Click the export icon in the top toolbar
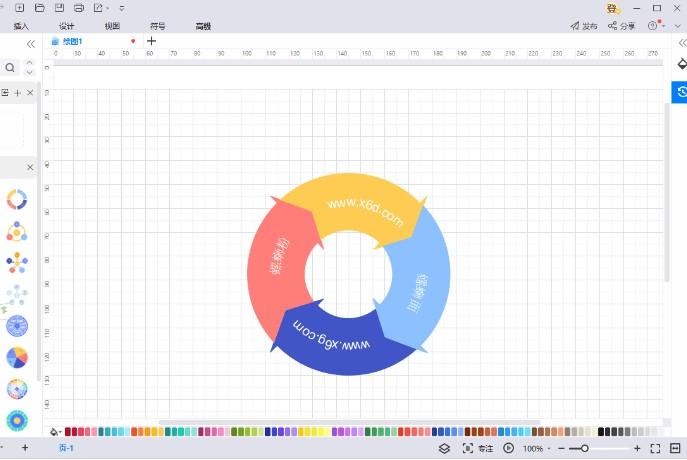687x460 pixels. (99, 8)
